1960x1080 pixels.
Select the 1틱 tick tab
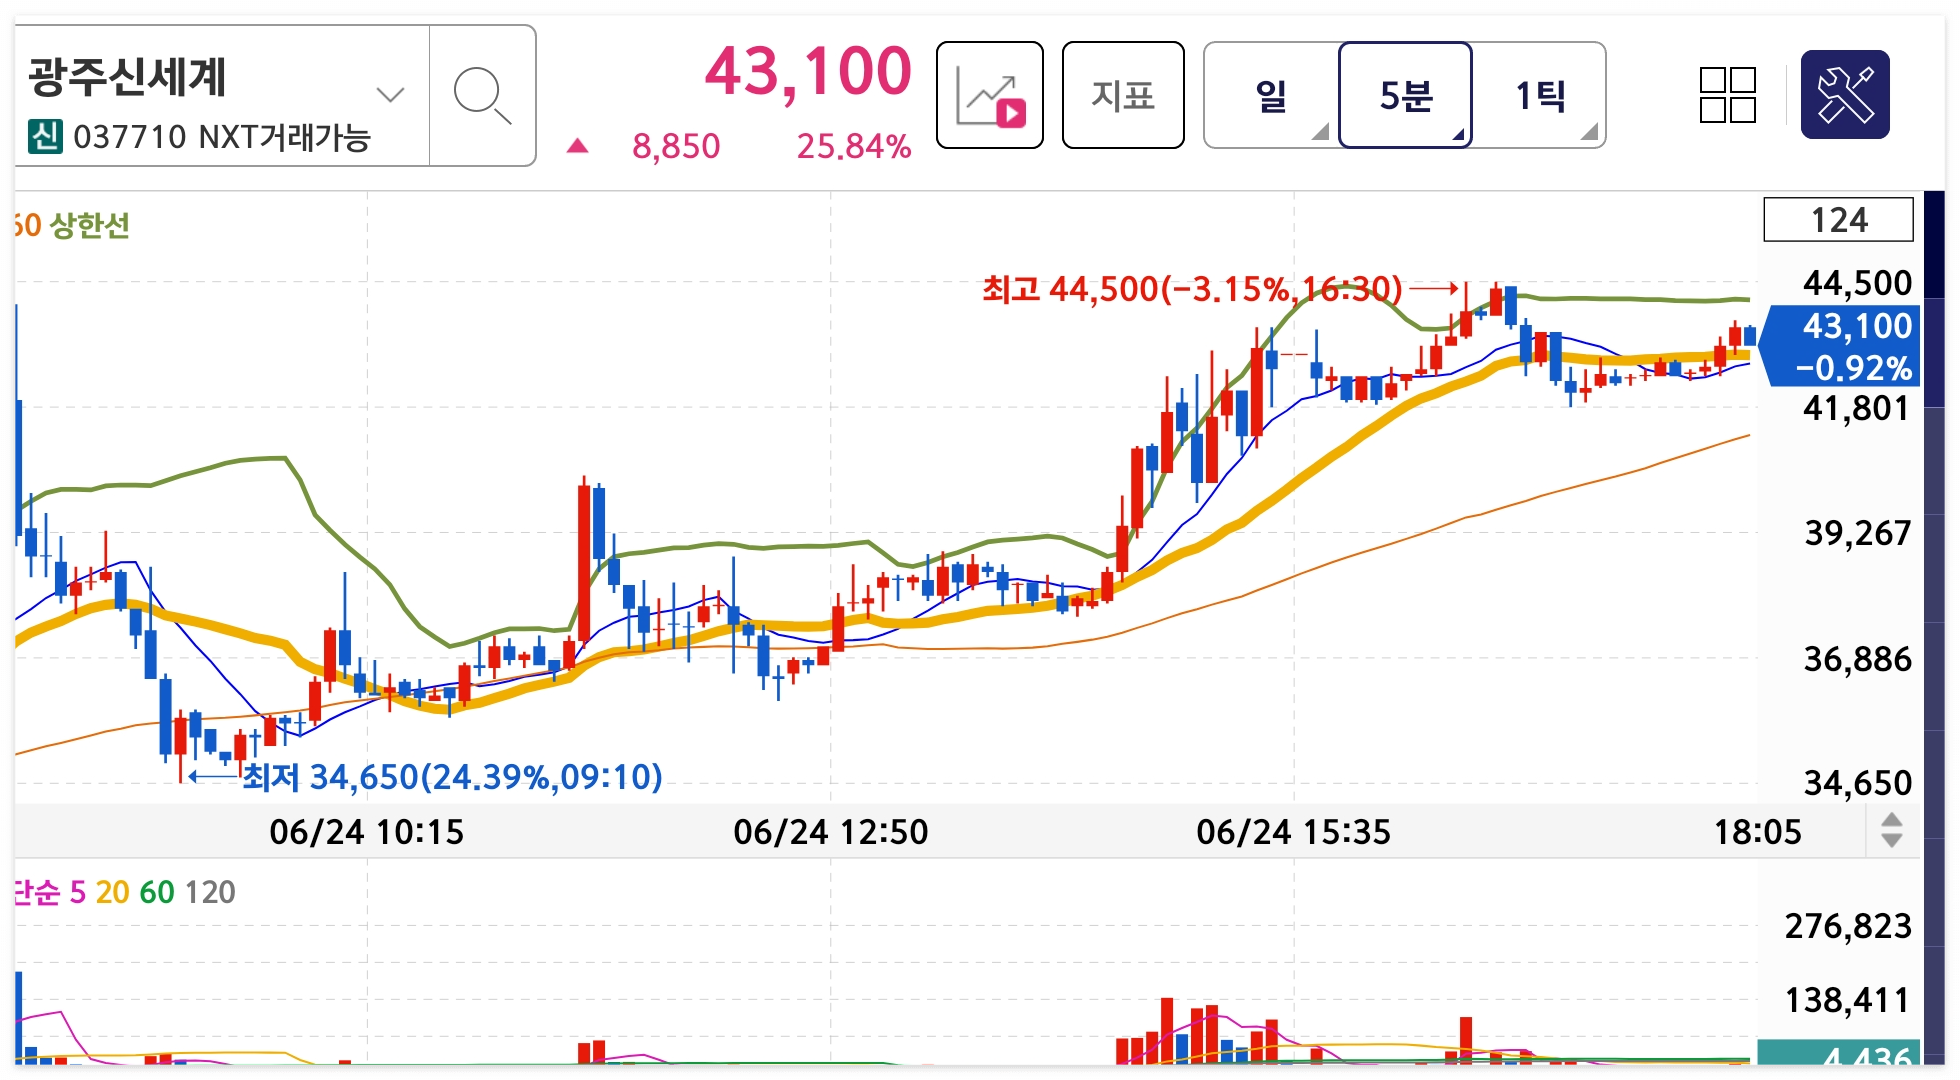click(x=1540, y=95)
